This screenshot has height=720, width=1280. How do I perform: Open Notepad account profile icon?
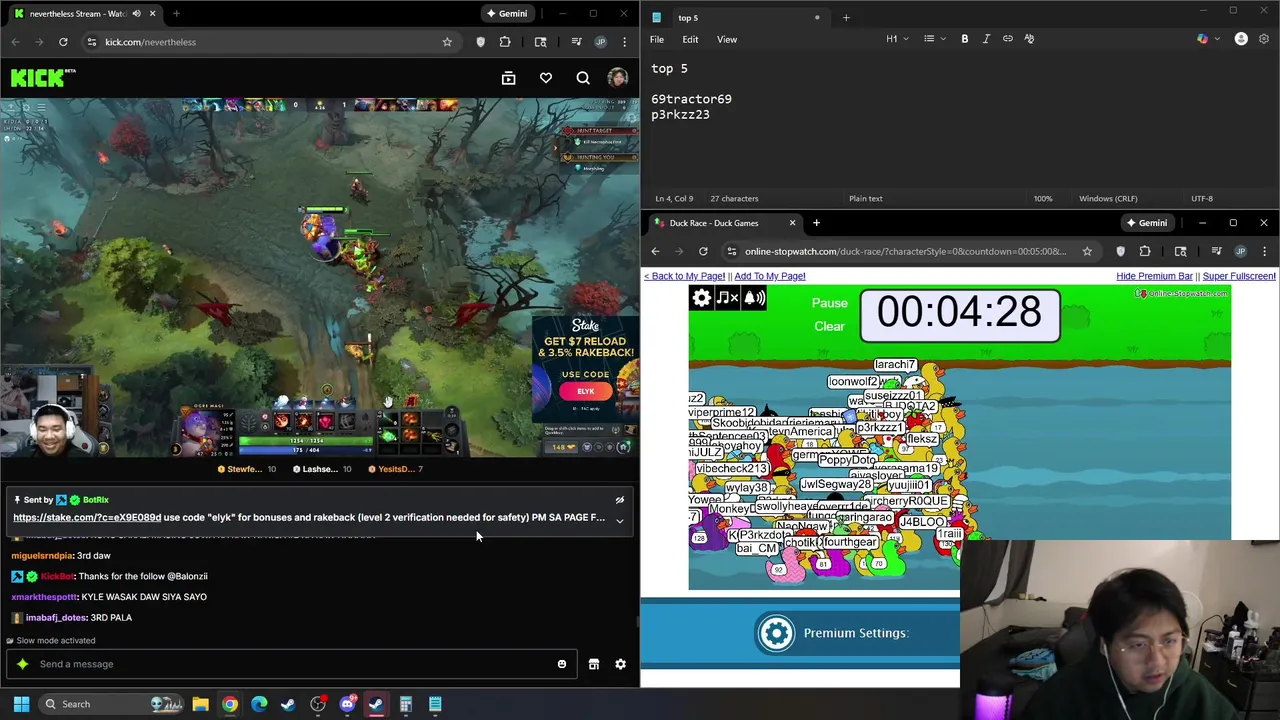click(x=1241, y=39)
